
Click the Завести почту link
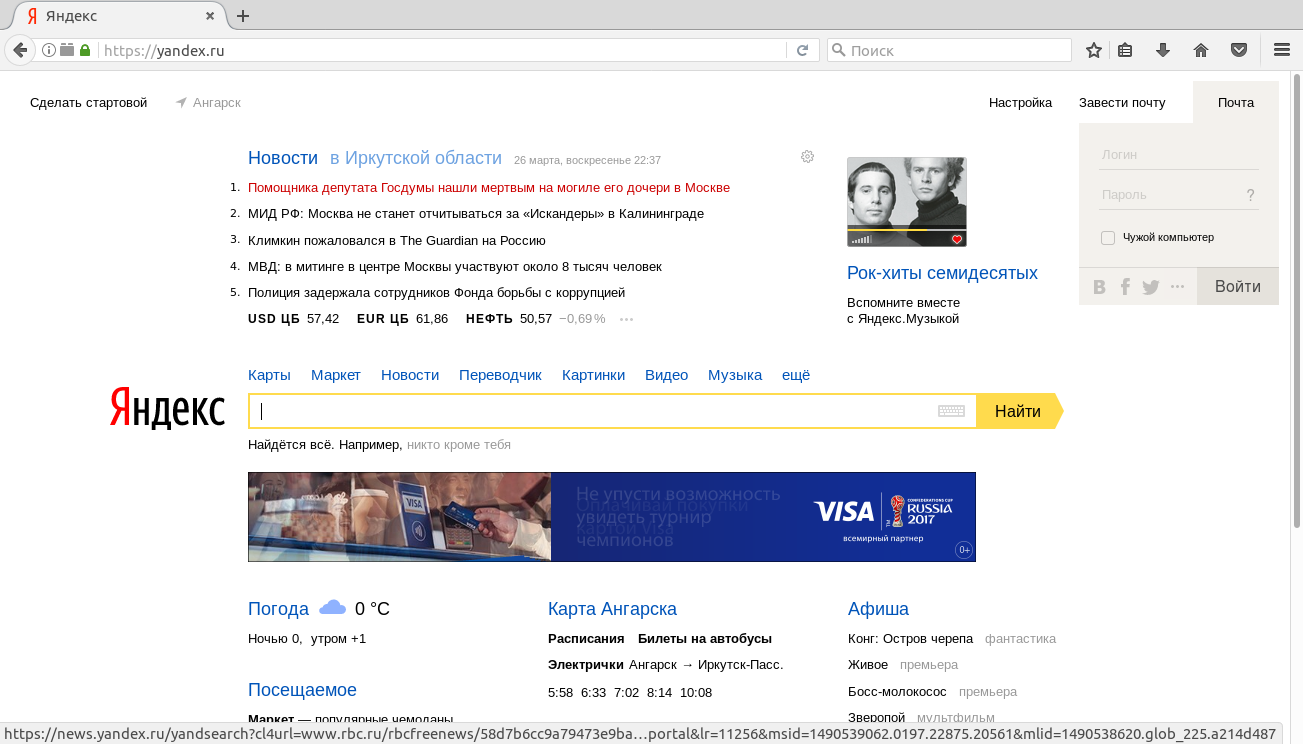coord(1122,103)
